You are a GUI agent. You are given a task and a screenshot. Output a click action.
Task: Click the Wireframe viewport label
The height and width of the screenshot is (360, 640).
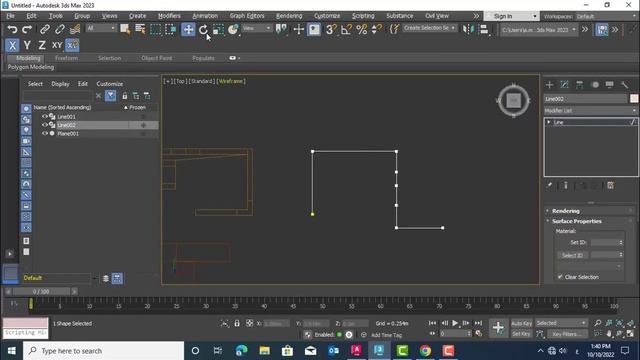click(x=231, y=81)
